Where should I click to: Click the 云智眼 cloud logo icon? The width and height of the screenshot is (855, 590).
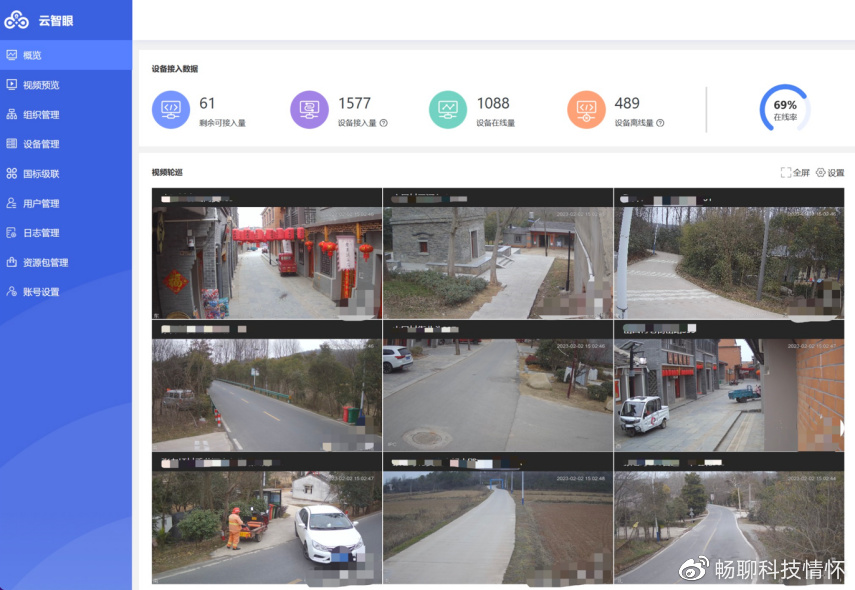16,20
